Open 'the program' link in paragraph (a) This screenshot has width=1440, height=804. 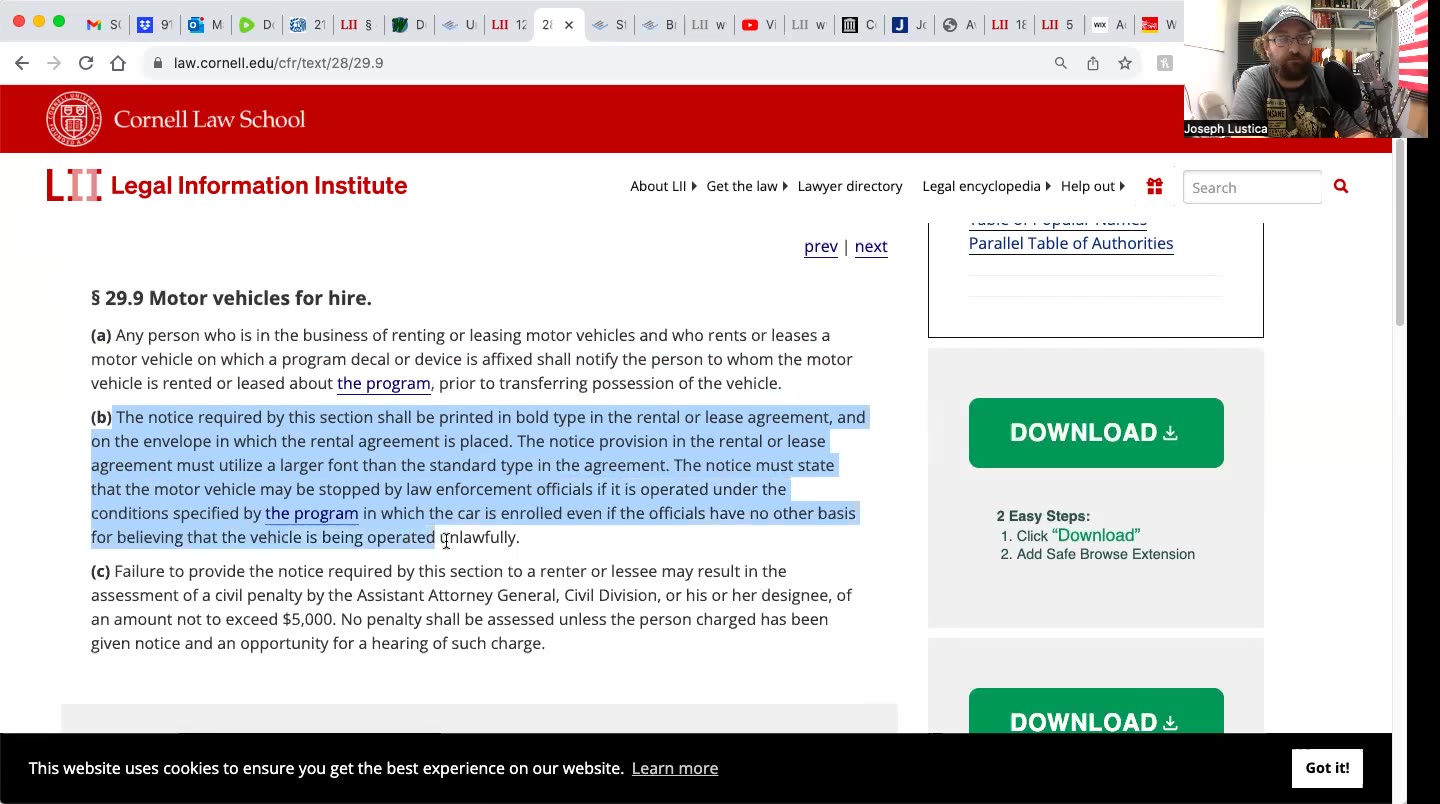pyautogui.click(x=384, y=383)
